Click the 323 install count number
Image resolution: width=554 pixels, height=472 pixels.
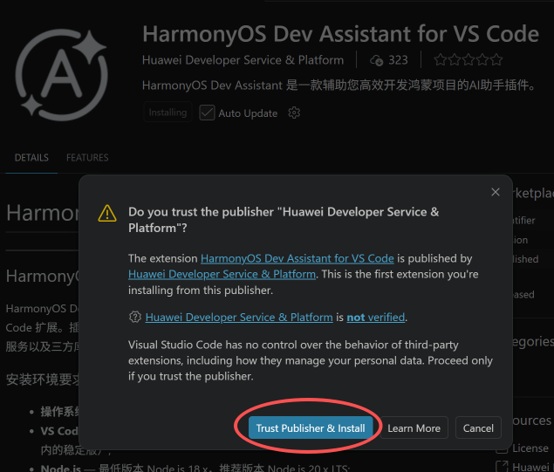[398, 60]
